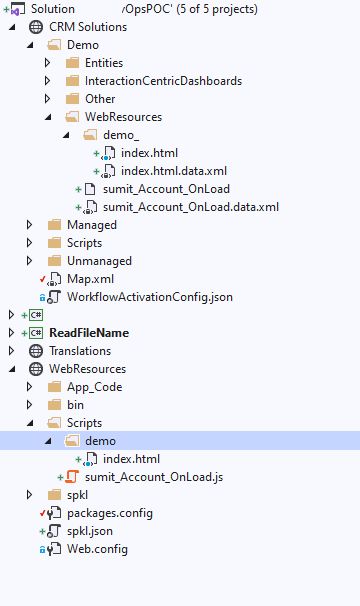This screenshot has height=606, width=360.
Task: Select Map.xml in the tree
Action: pos(90,279)
